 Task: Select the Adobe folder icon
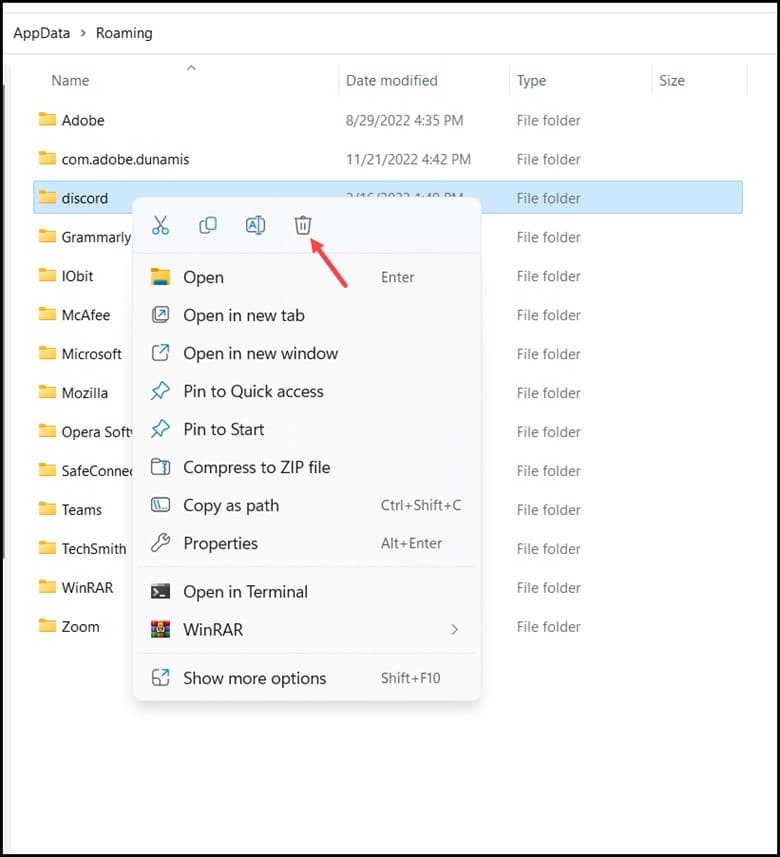47,120
